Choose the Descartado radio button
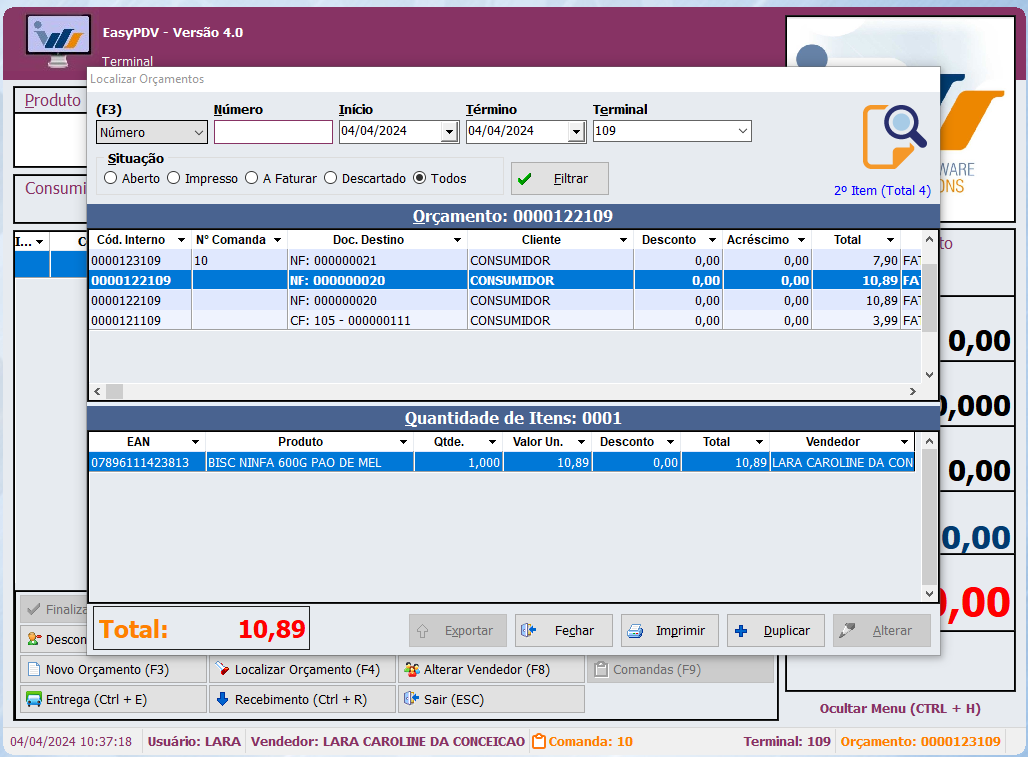The width and height of the screenshot is (1028, 757). (x=330, y=178)
